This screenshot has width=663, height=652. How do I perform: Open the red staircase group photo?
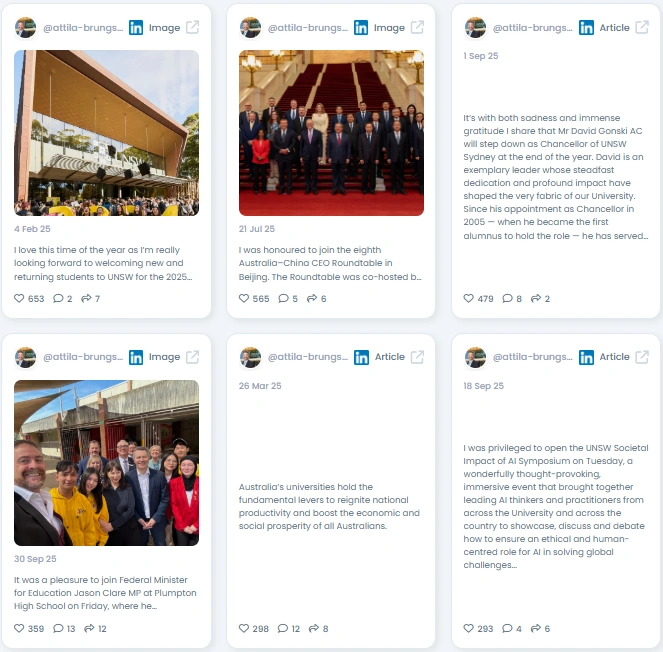click(x=331, y=133)
